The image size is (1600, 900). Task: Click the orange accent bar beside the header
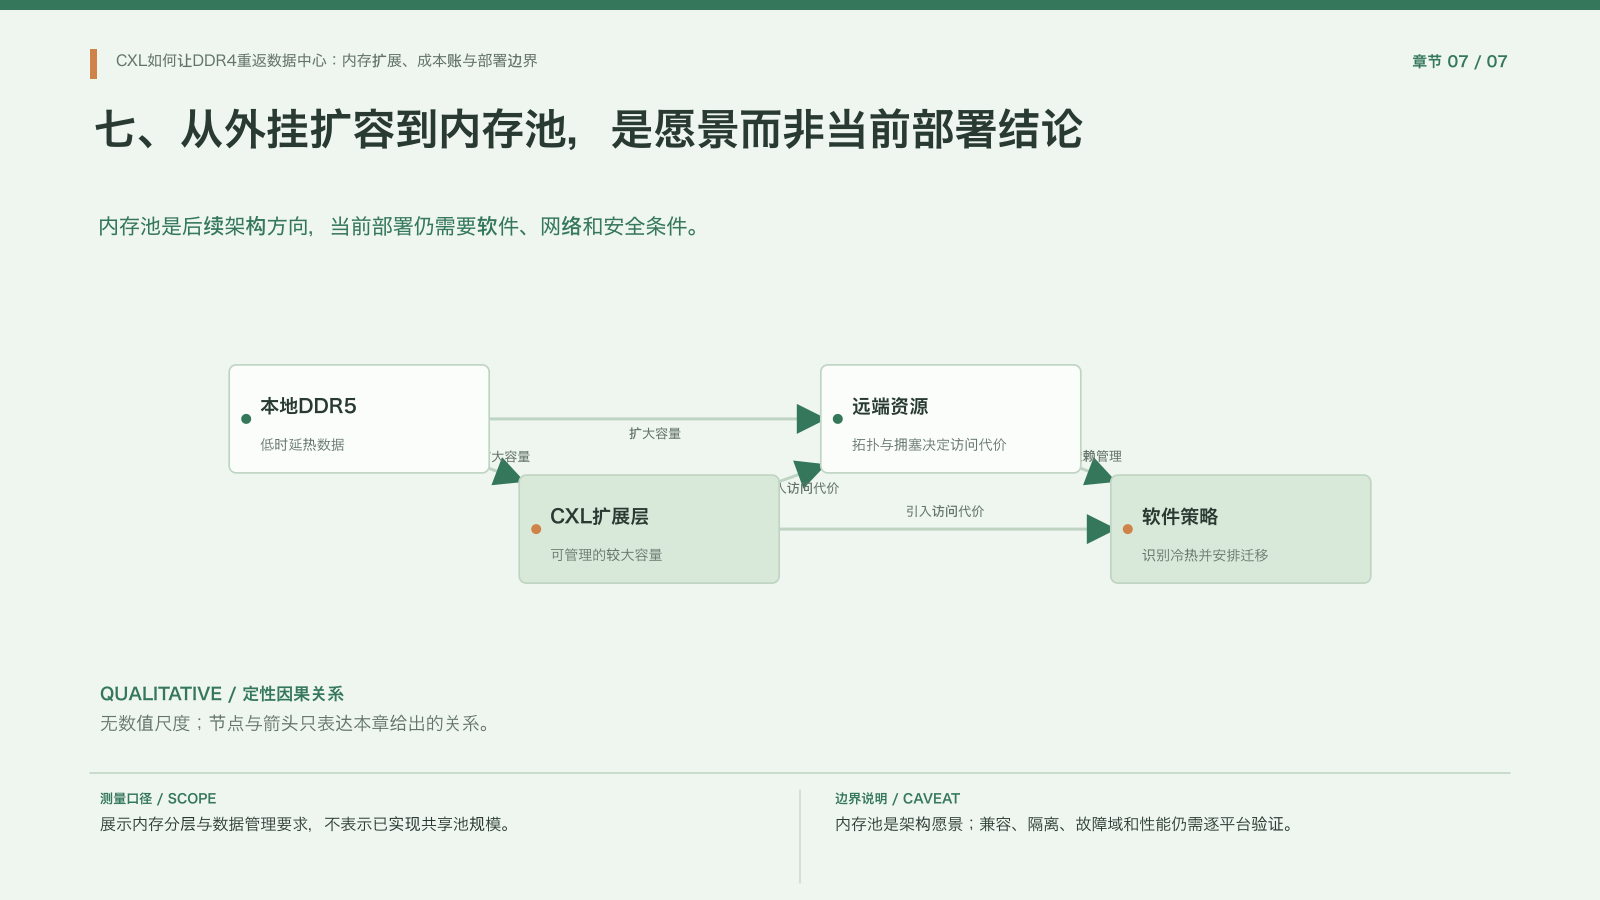click(x=93, y=64)
